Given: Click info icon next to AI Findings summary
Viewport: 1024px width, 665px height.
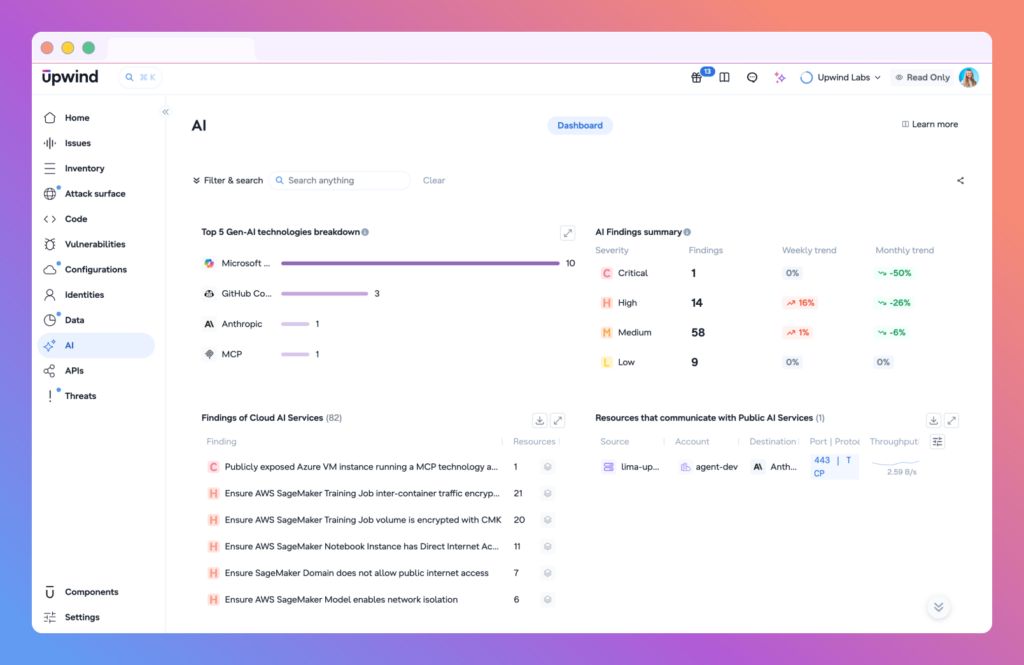Looking at the screenshot, I should pyautogui.click(x=687, y=232).
